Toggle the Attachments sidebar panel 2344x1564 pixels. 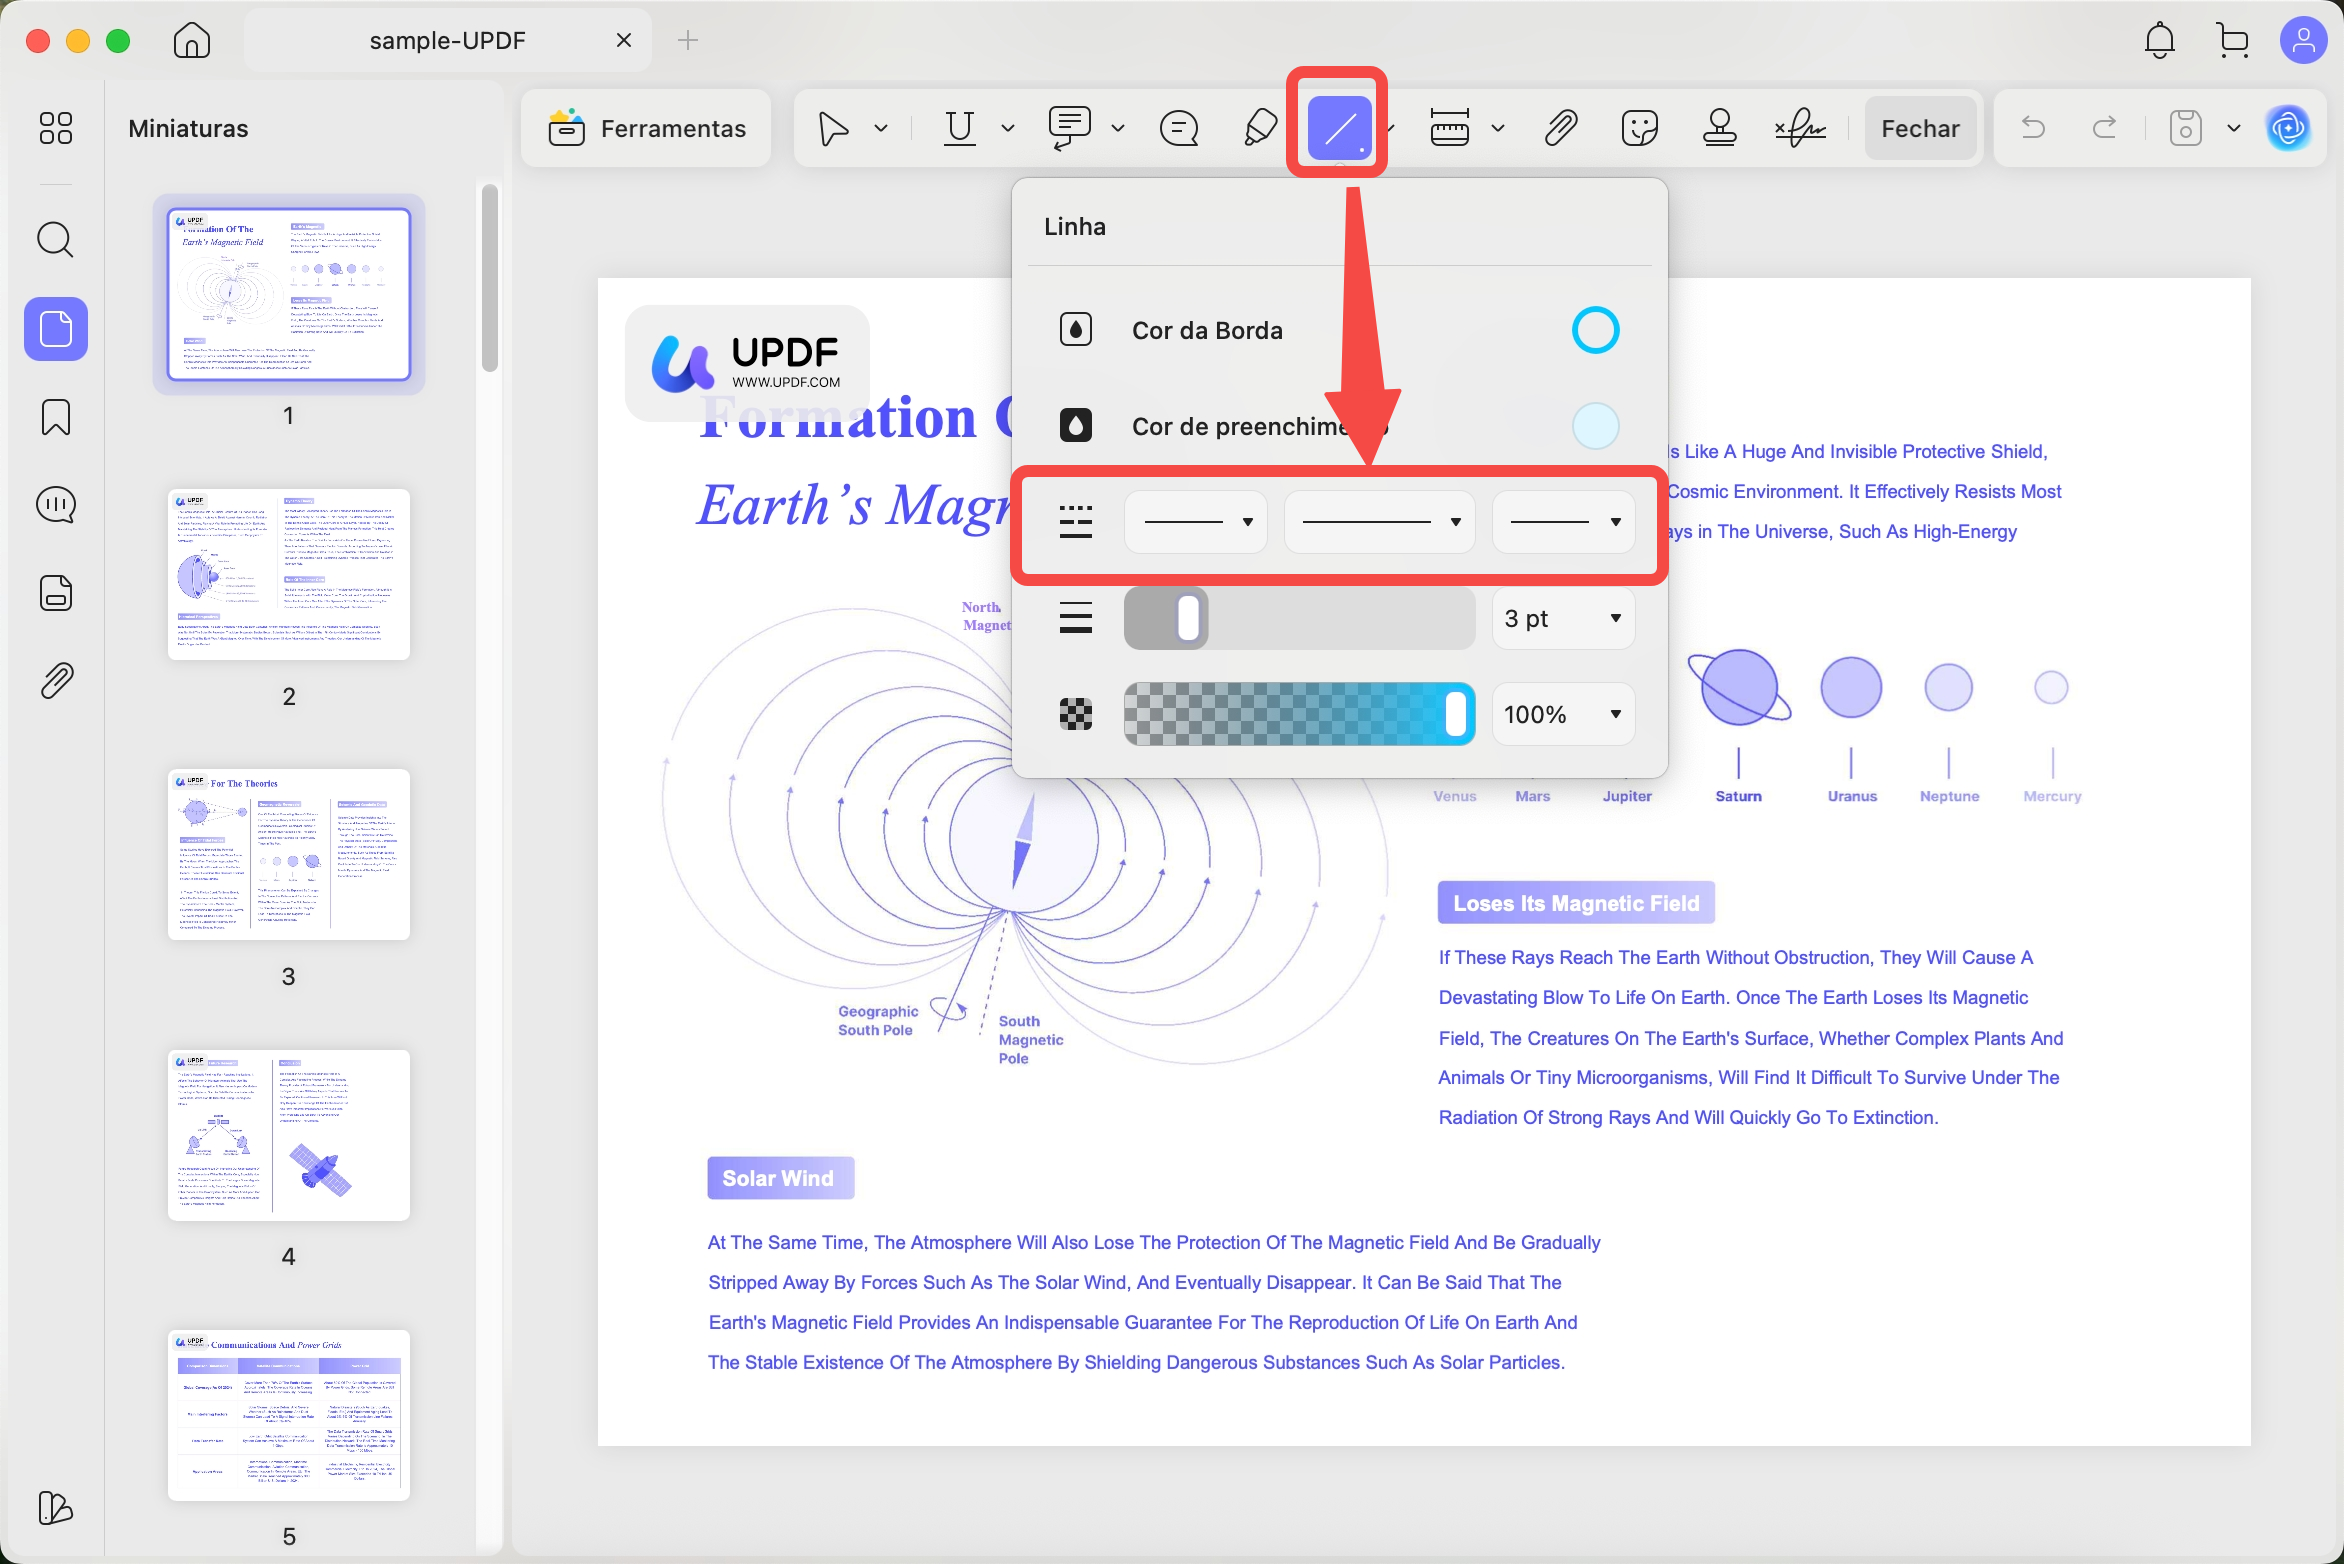coord(55,681)
